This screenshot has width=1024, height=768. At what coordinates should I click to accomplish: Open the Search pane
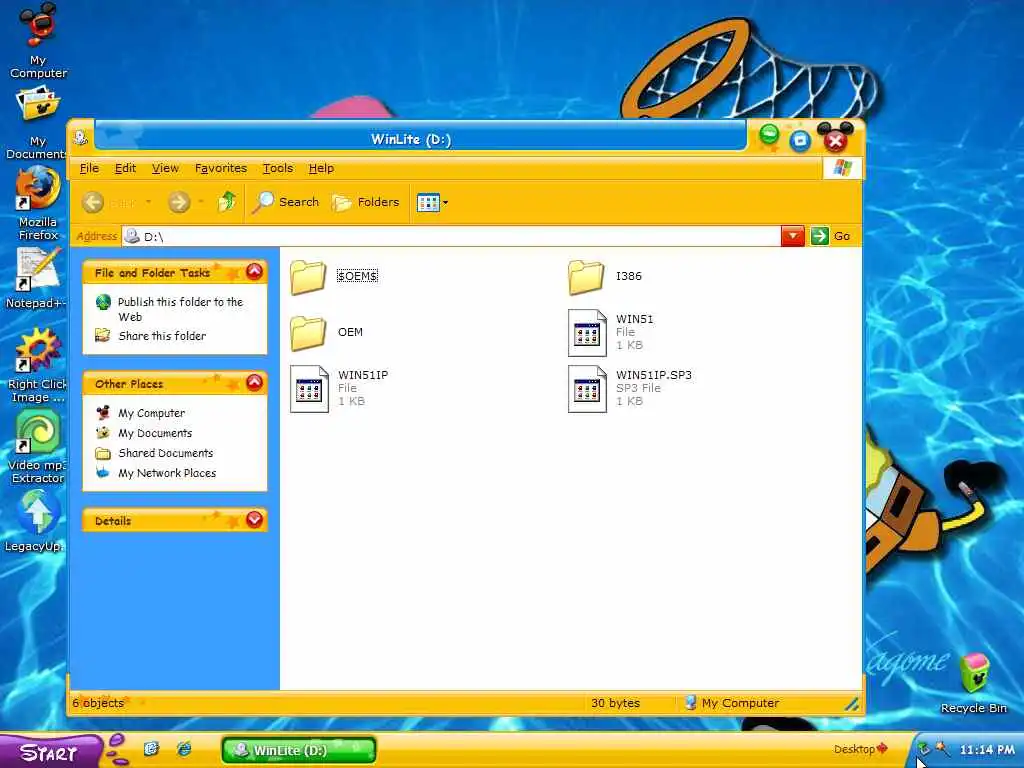286,202
